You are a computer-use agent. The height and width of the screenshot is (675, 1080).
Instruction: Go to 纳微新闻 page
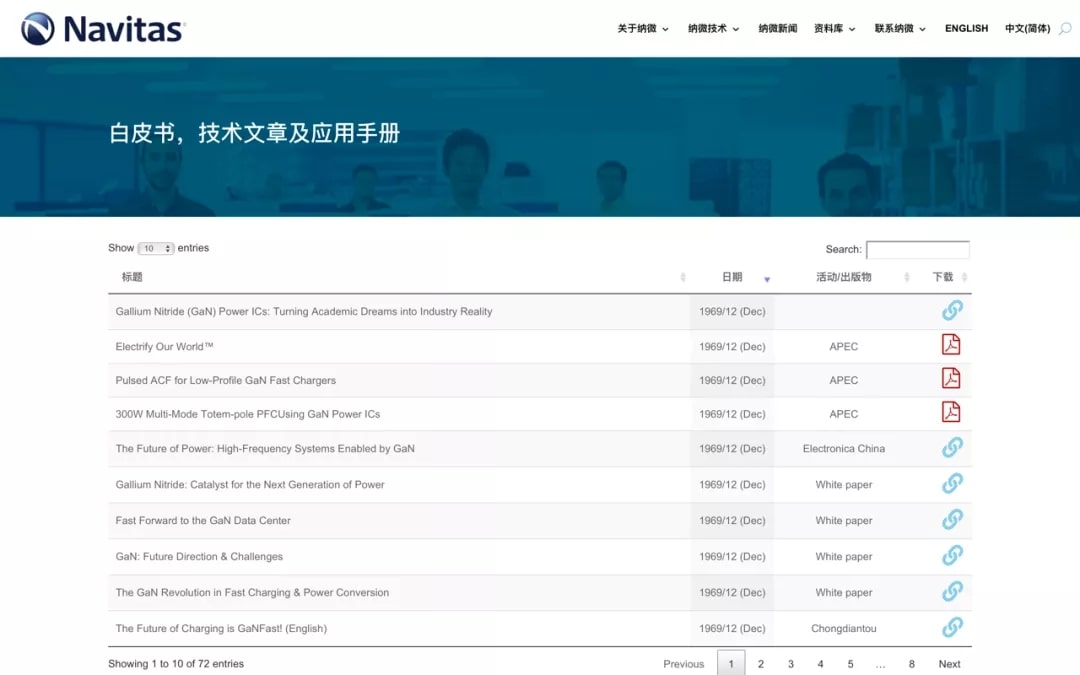(778, 29)
